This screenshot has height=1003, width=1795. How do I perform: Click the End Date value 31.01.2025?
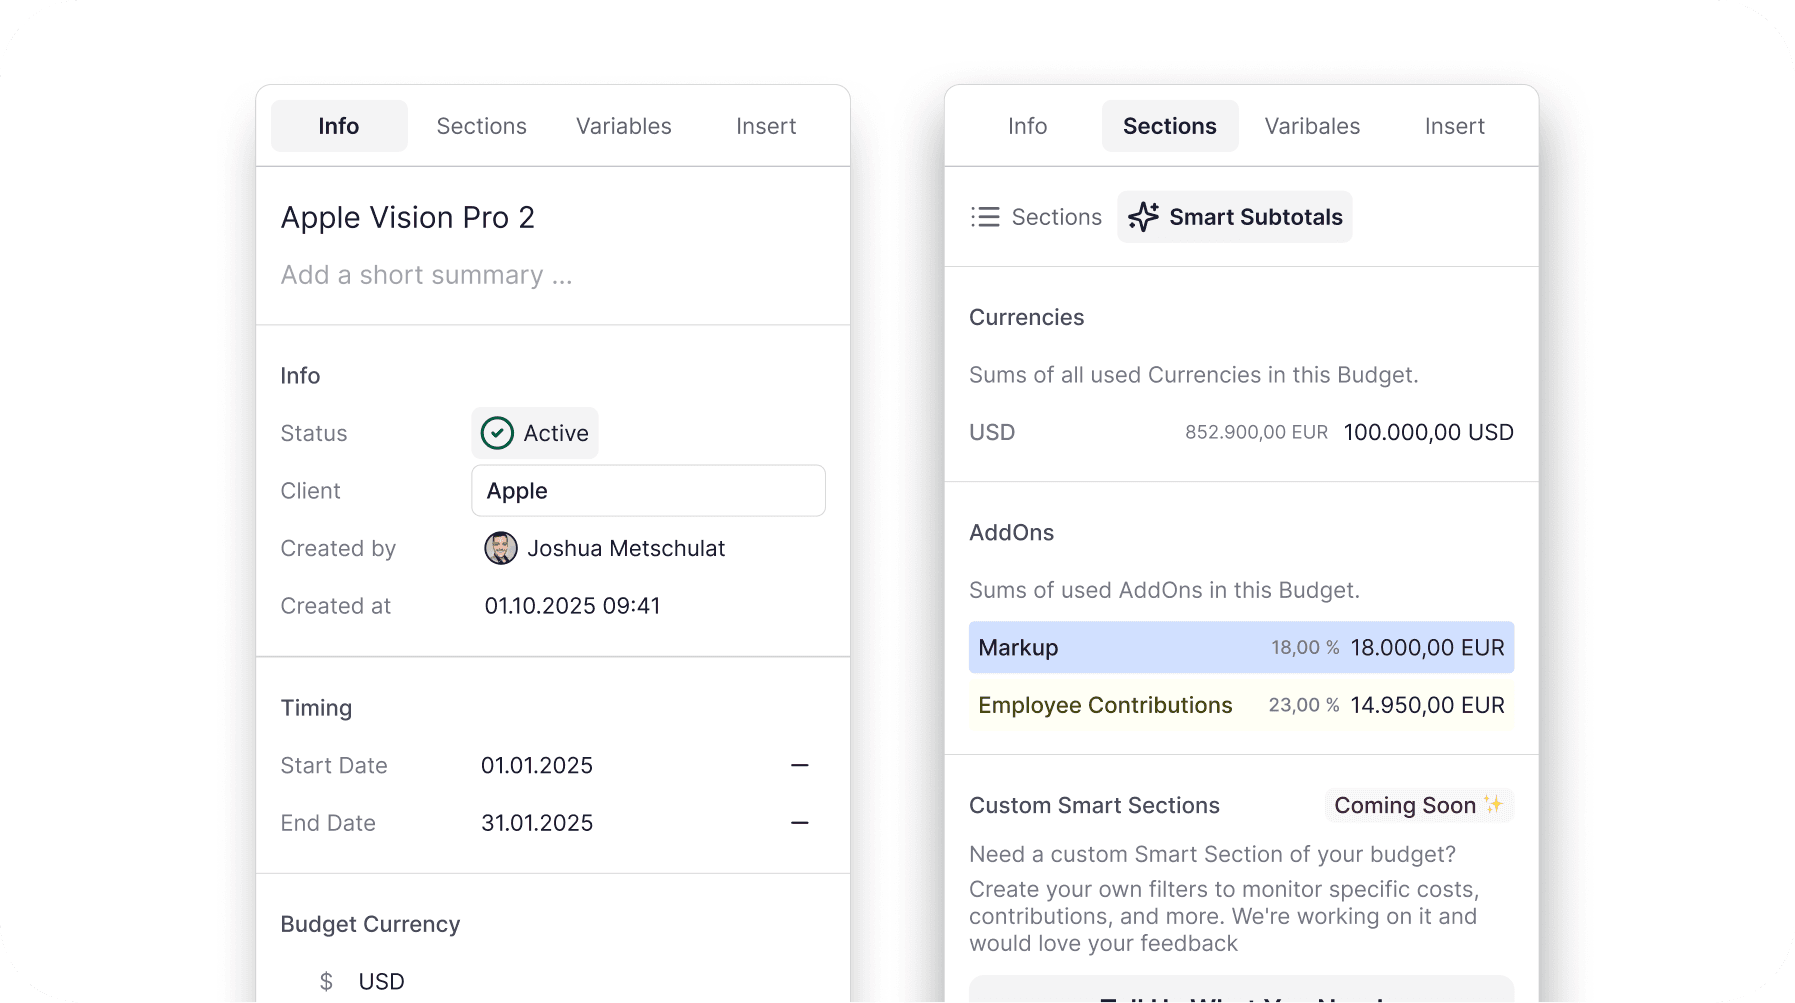click(x=537, y=823)
